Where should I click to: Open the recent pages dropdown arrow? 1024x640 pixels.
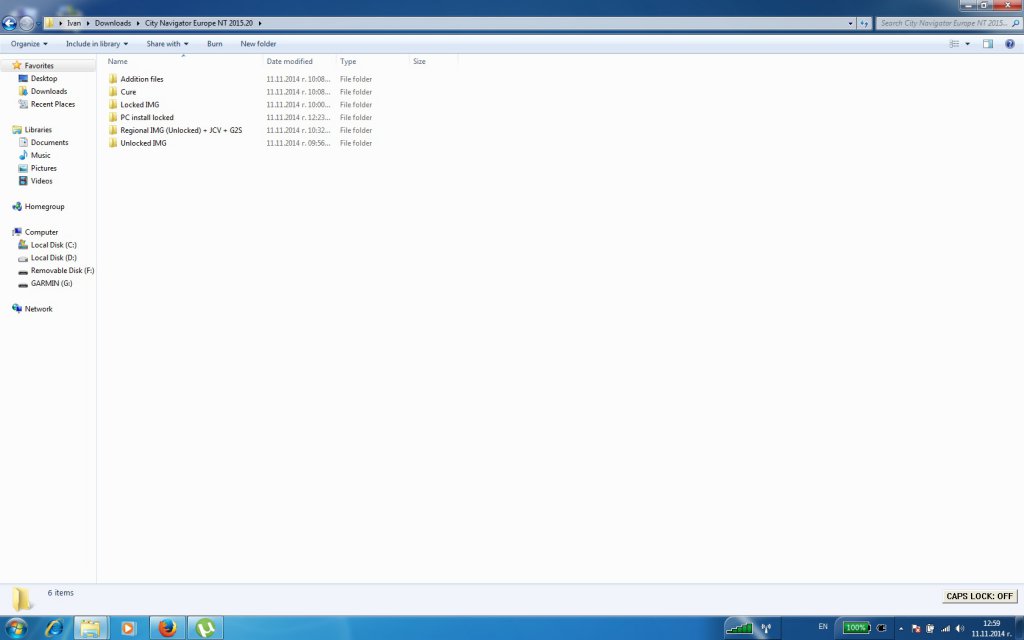(x=38, y=24)
